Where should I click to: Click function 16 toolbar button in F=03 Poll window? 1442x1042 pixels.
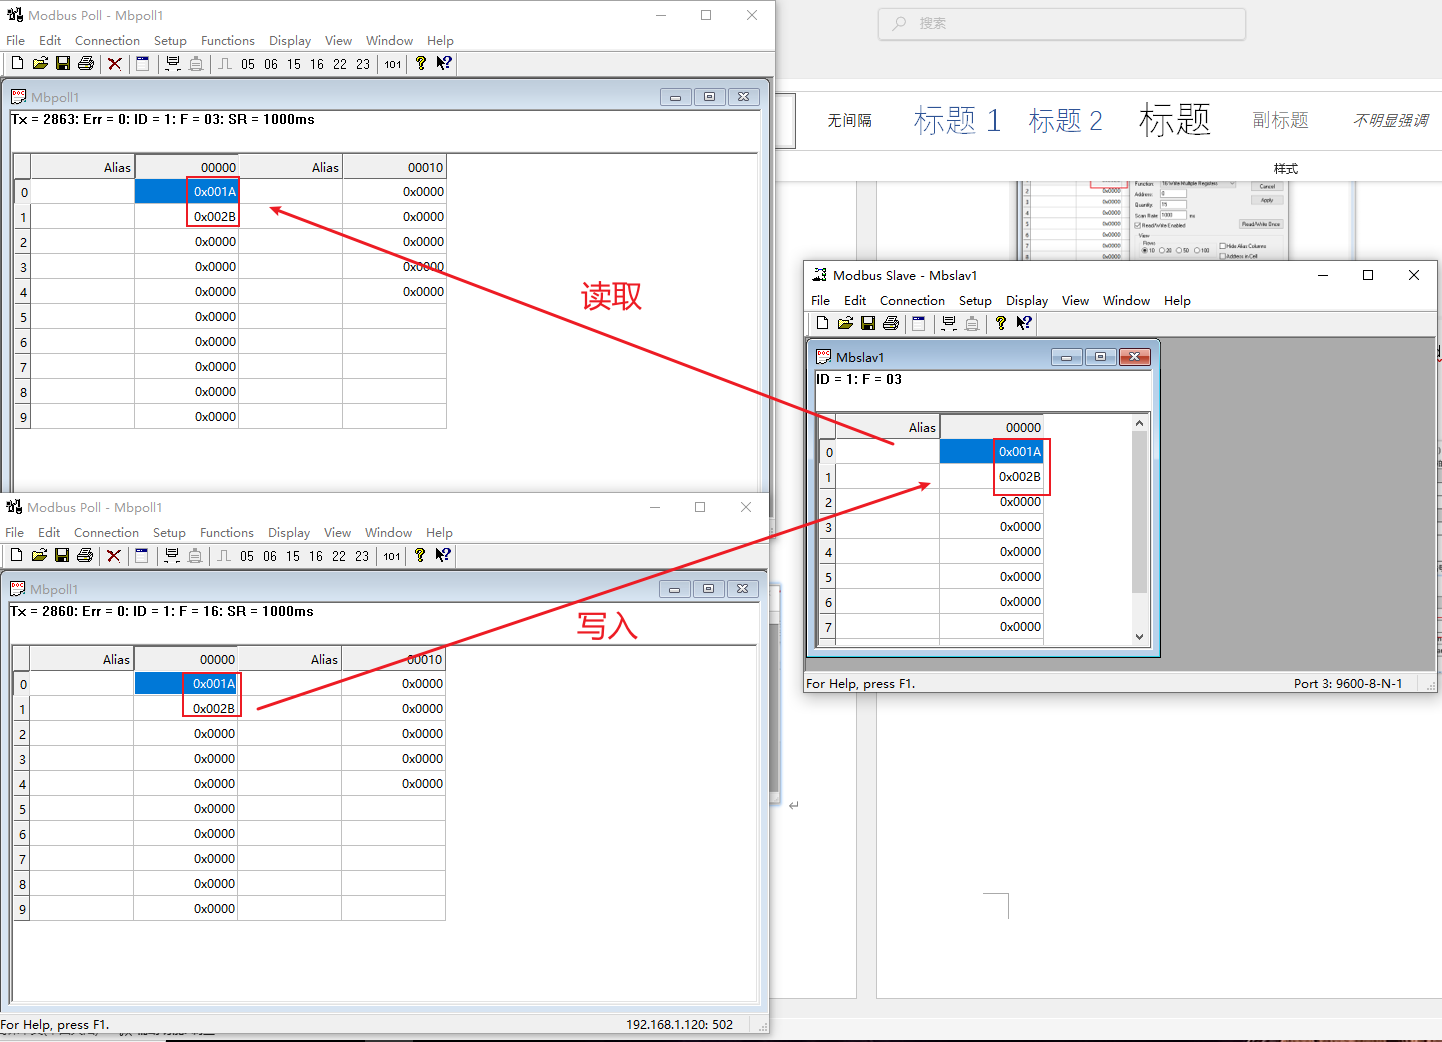[x=317, y=64]
